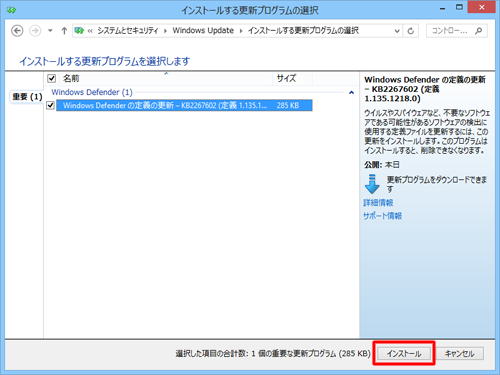
Task: Minimize the update selection window
Action: click(x=442, y=8)
